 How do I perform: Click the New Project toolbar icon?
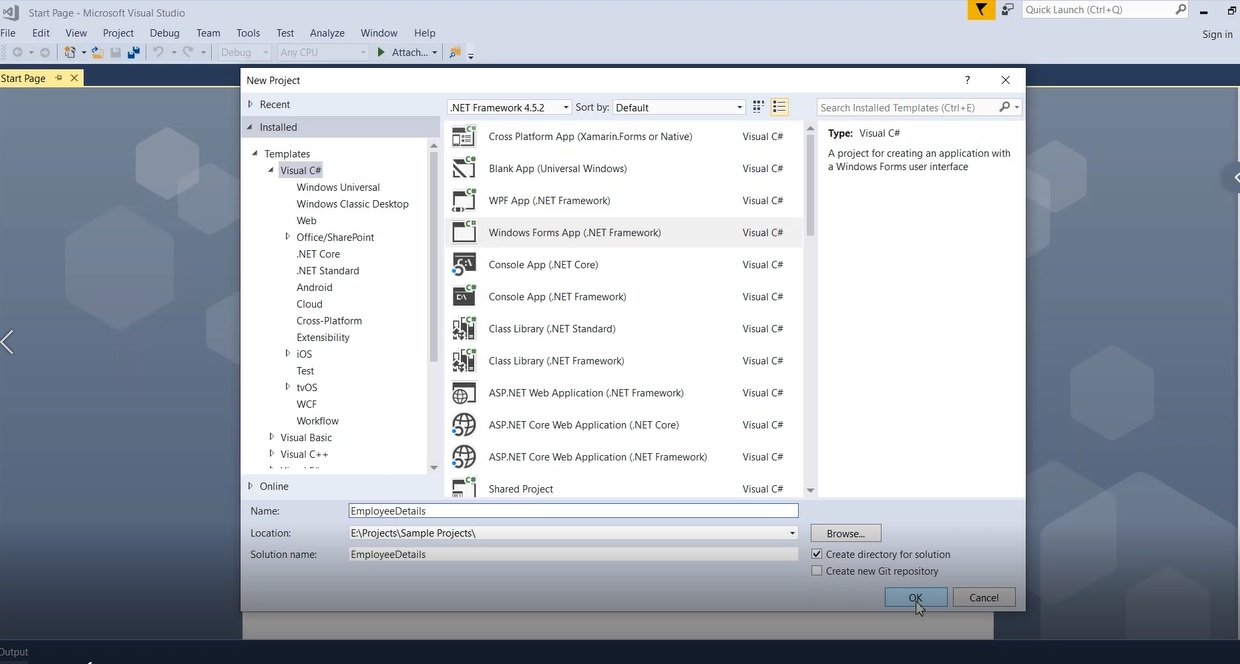(x=68, y=51)
